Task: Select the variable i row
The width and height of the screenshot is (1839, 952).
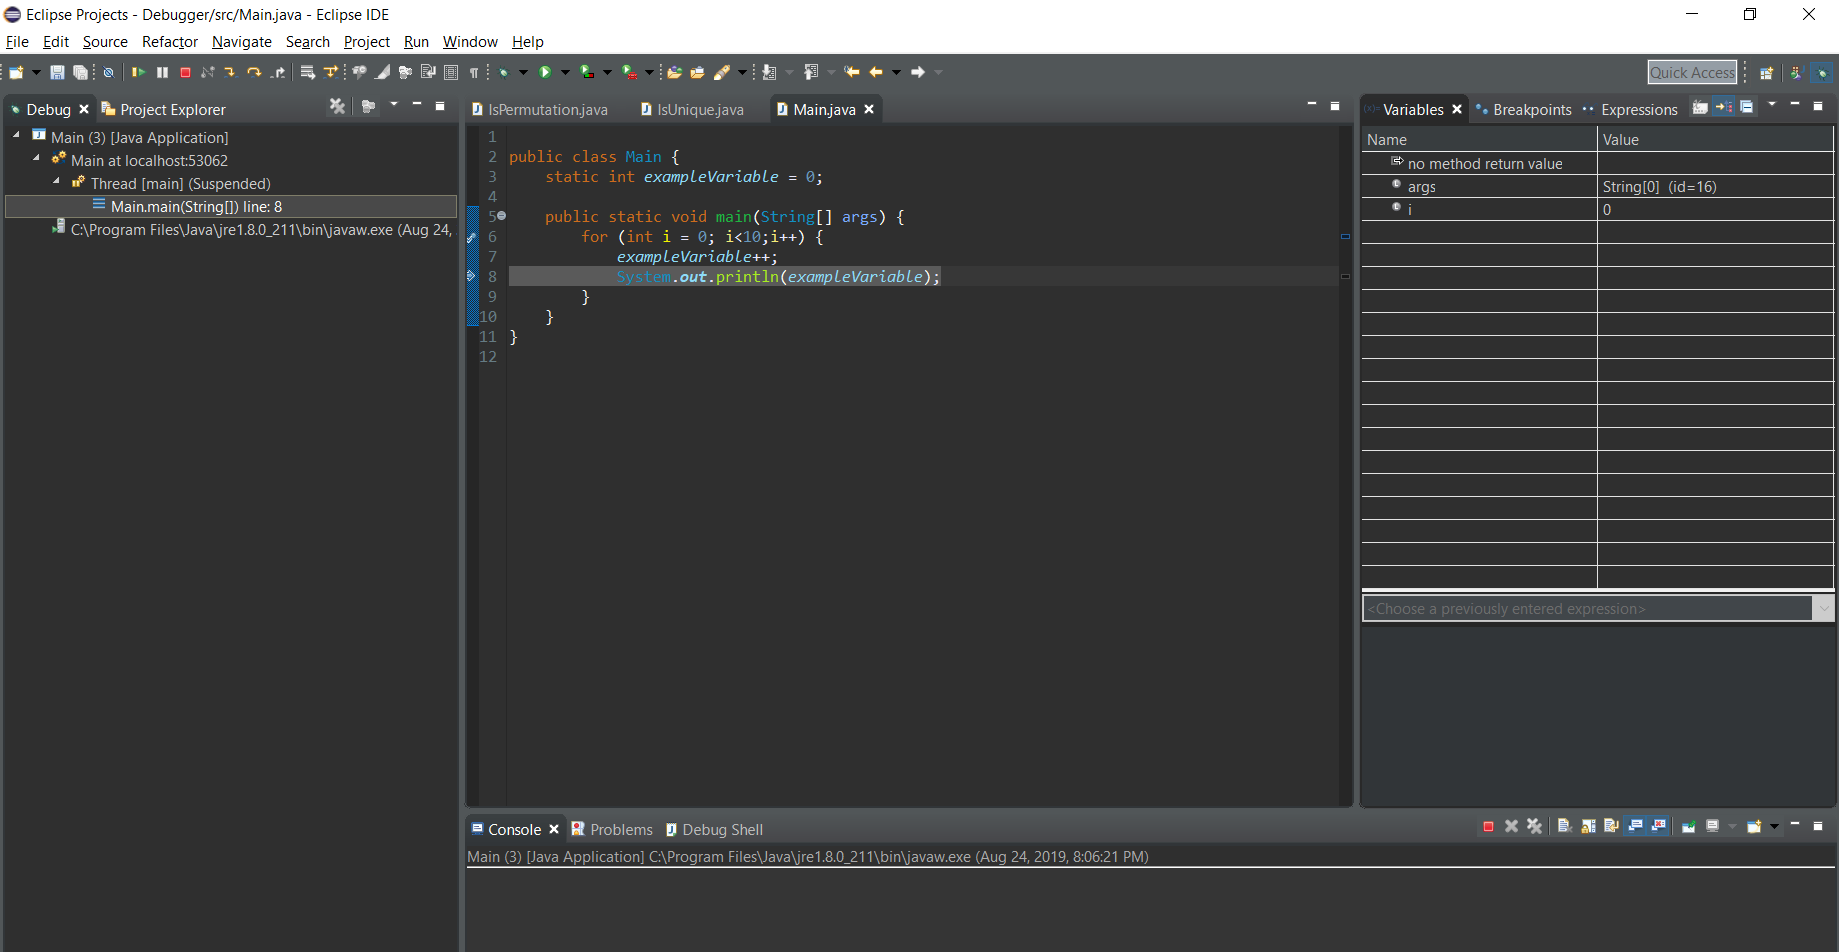Action: 1597,209
